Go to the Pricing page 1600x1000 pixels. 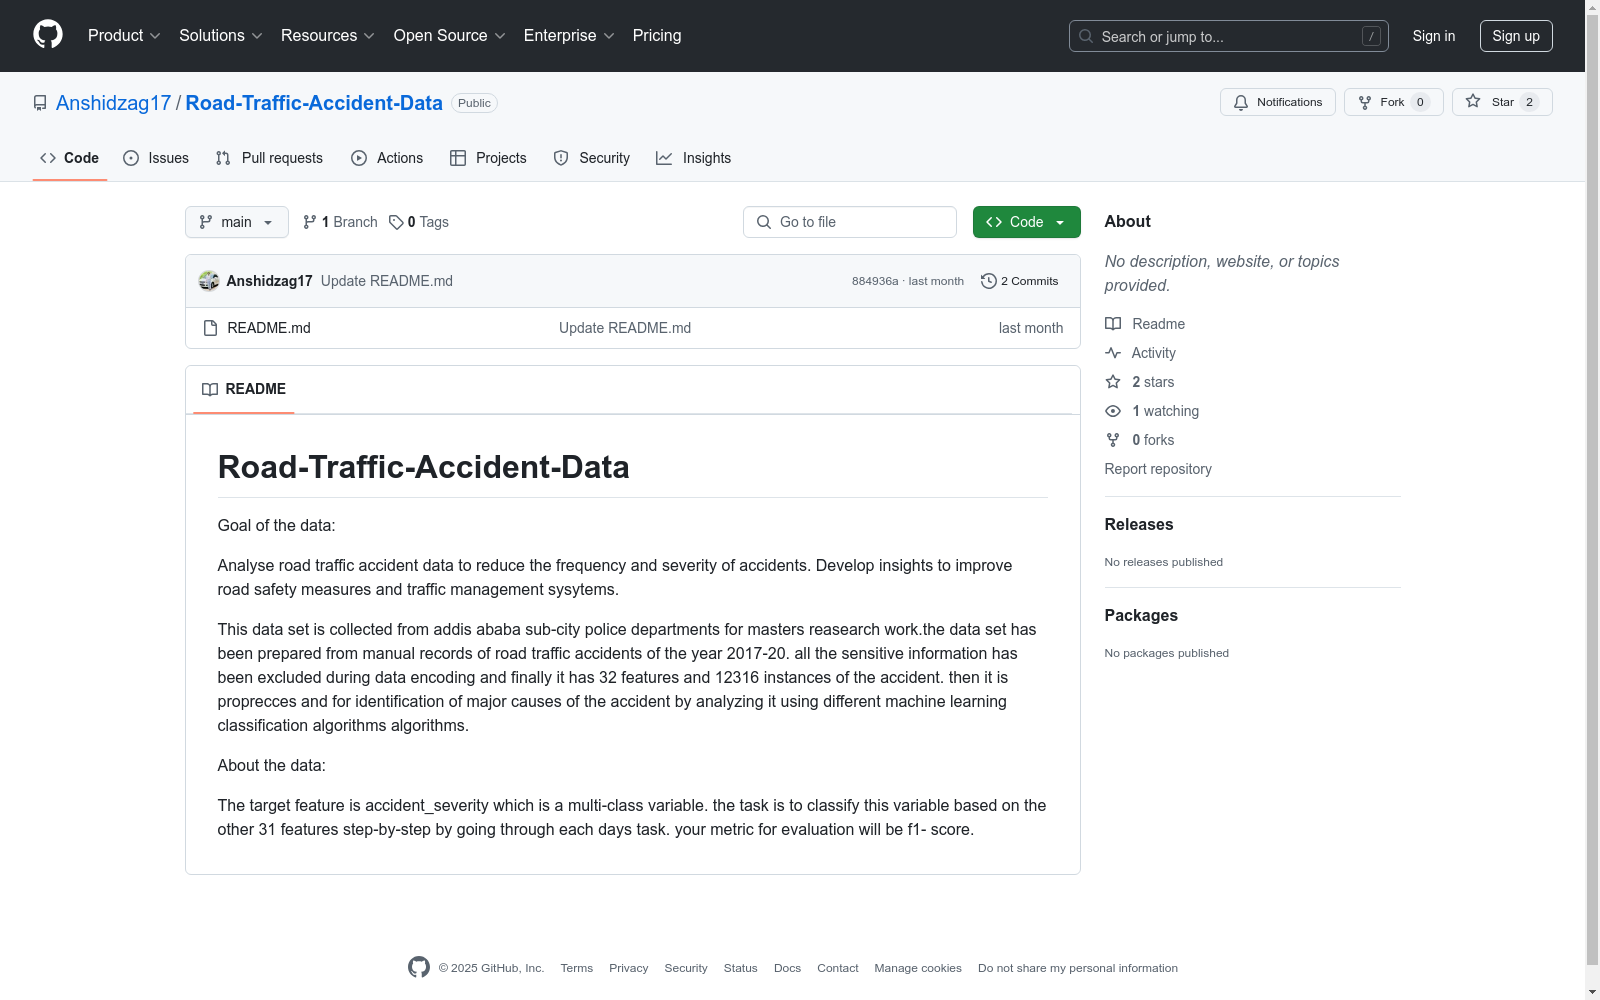(657, 35)
